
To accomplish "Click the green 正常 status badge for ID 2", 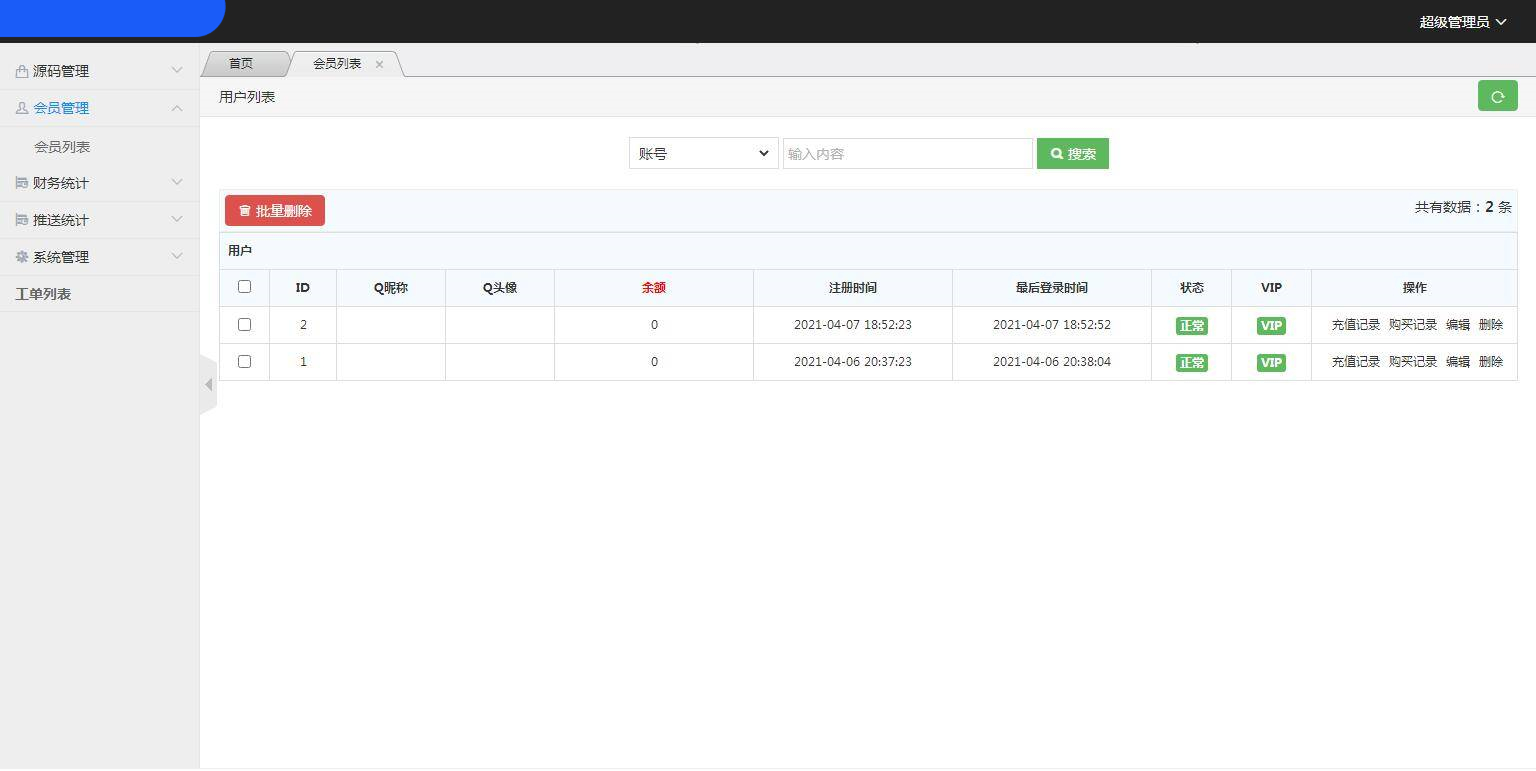I will 1191,324.
